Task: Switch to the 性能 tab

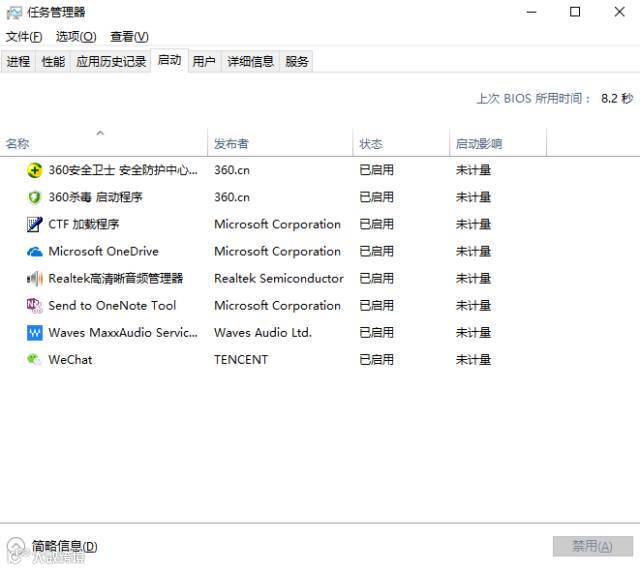Action: [53, 62]
